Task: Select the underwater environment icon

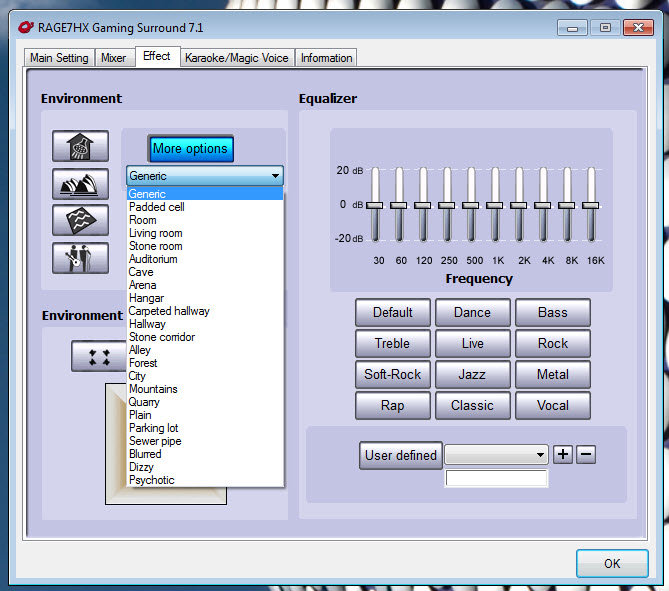Action: point(80,220)
